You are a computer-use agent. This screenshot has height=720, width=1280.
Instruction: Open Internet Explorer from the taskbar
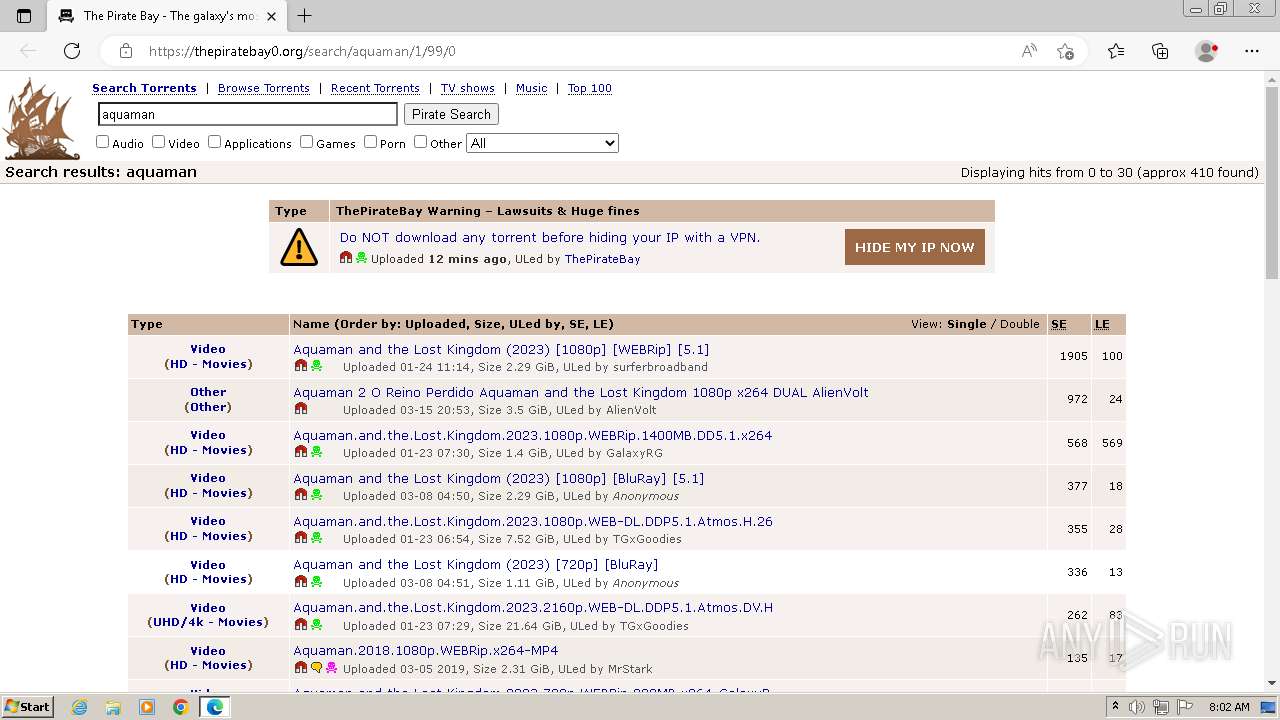click(79, 707)
